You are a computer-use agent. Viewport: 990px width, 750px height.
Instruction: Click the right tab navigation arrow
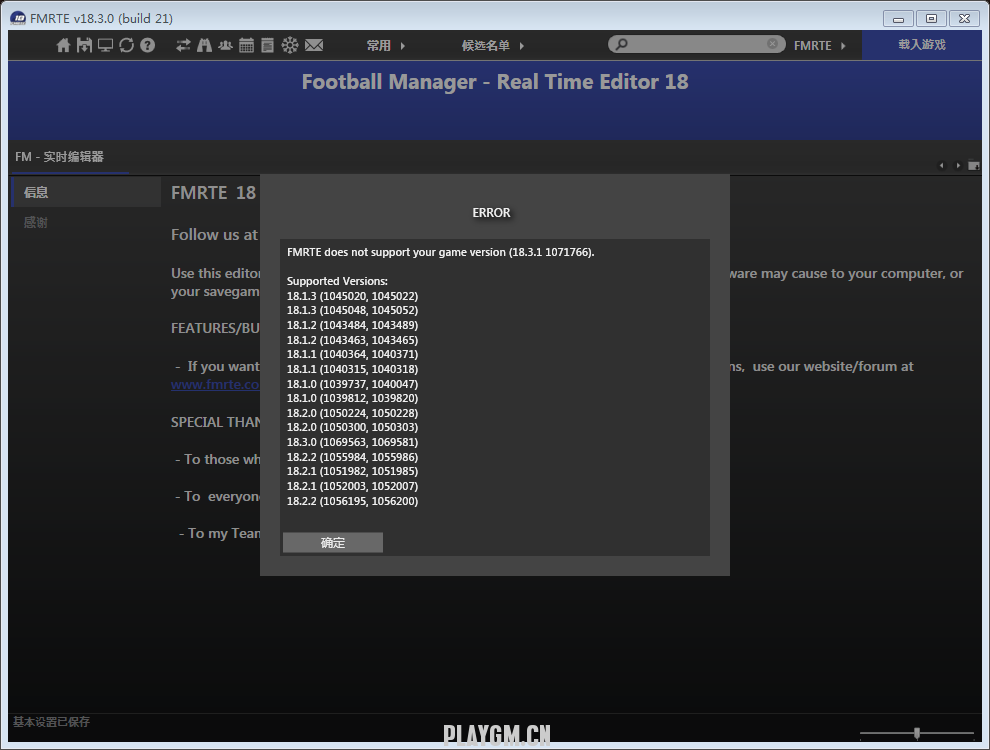pos(958,165)
